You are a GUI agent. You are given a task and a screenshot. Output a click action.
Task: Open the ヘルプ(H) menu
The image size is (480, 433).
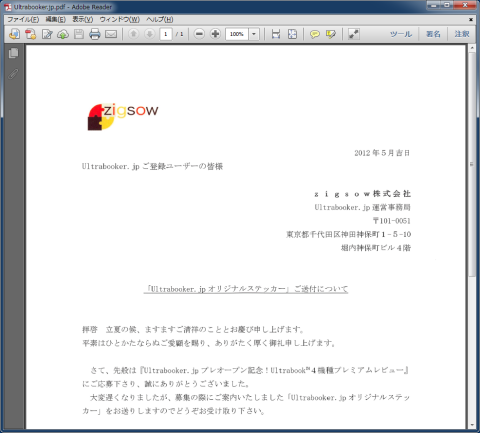tap(160, 19)
